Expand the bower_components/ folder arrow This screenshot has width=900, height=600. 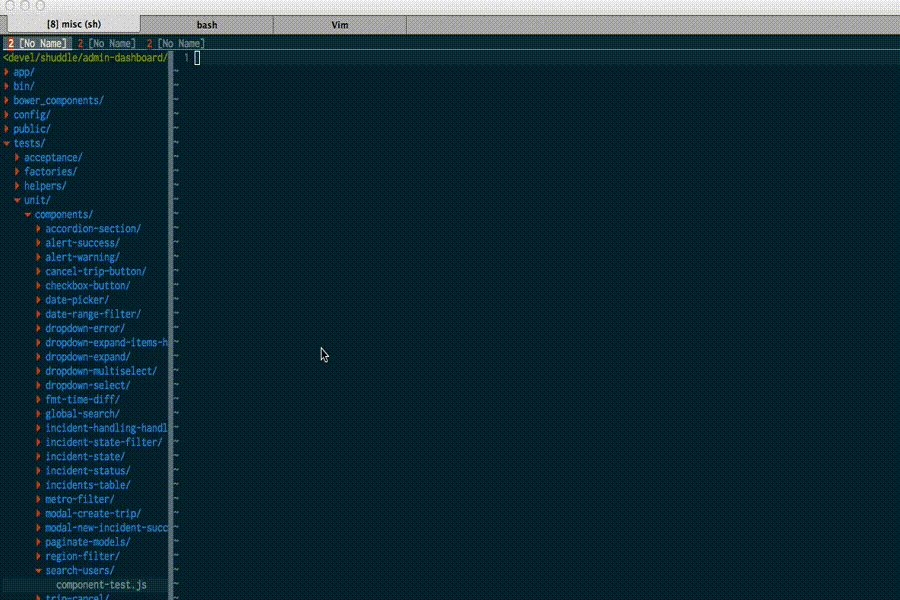6,100
